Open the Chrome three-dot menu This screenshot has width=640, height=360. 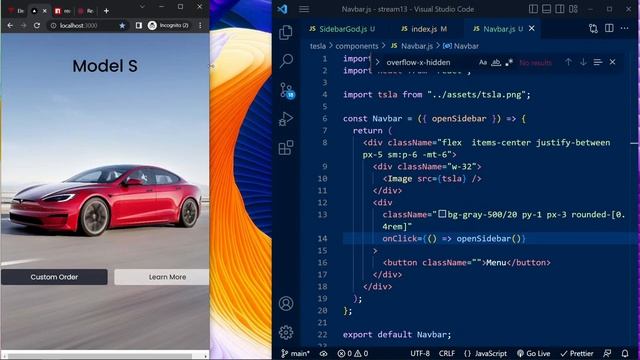(200, 25)
